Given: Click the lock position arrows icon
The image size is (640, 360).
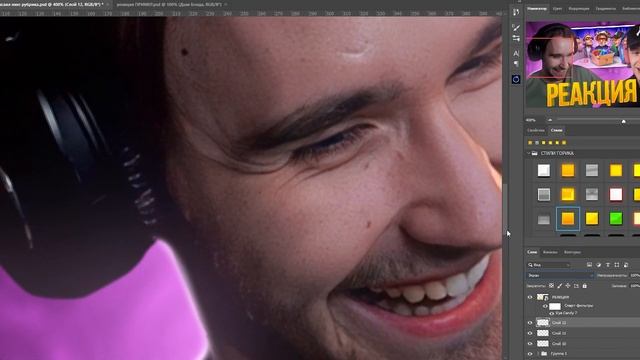Looking at the screenshot, I should click(568, 286).
